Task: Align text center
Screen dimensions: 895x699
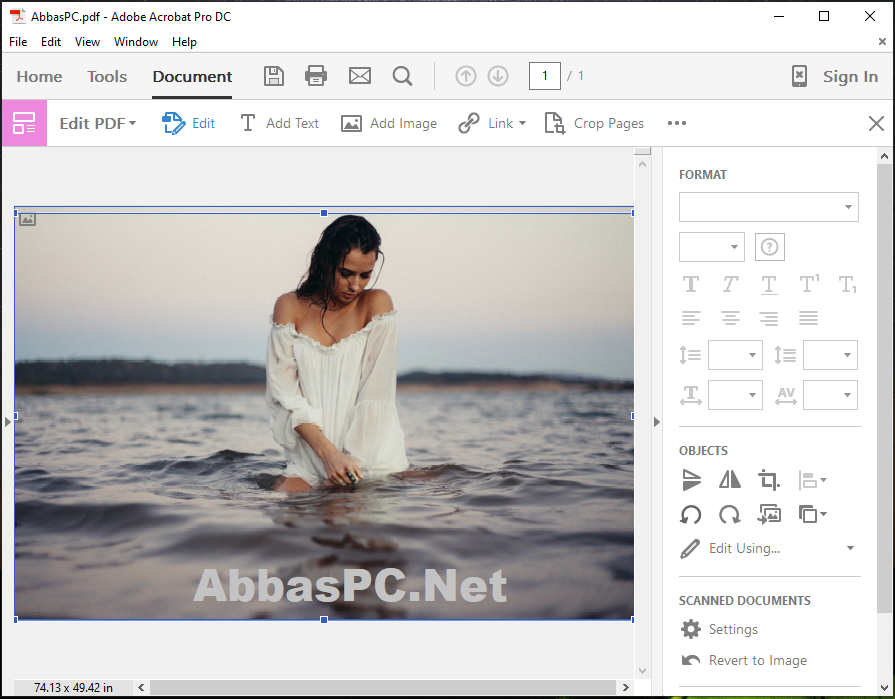Action: pyautogui.click(x=730, y=317)
